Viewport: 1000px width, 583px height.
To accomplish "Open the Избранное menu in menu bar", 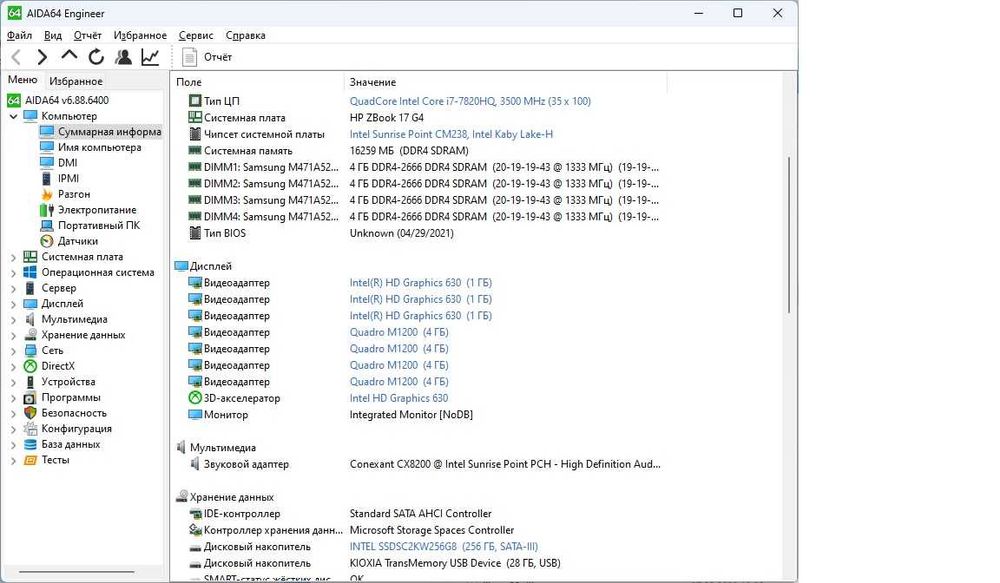I will point(140,36).
